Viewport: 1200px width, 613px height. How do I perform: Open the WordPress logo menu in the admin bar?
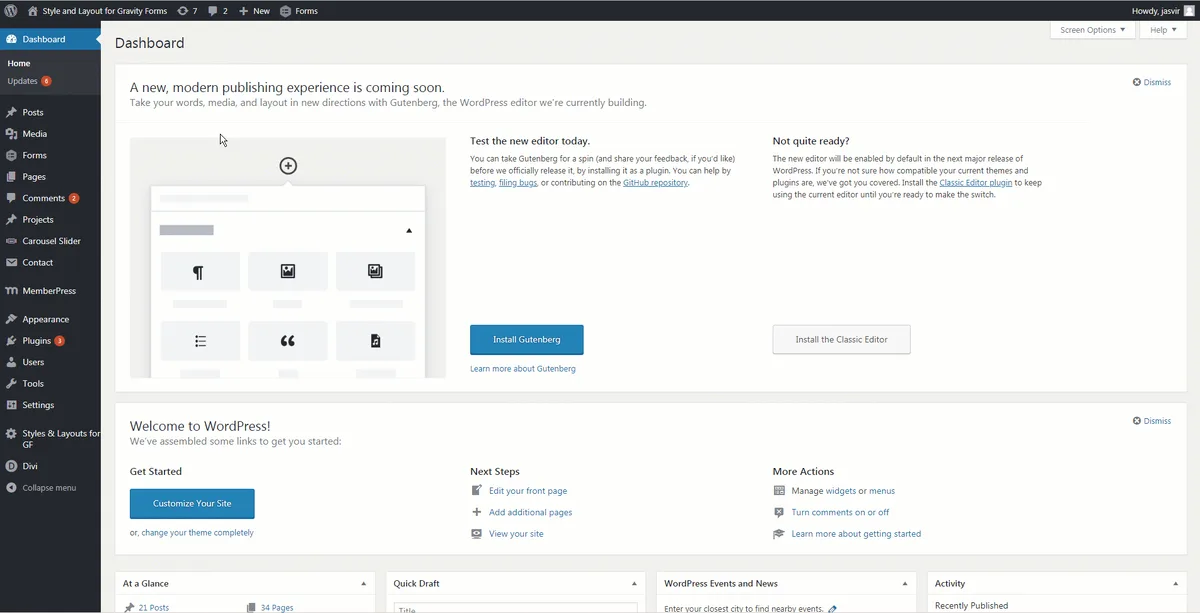coord(11,10)
